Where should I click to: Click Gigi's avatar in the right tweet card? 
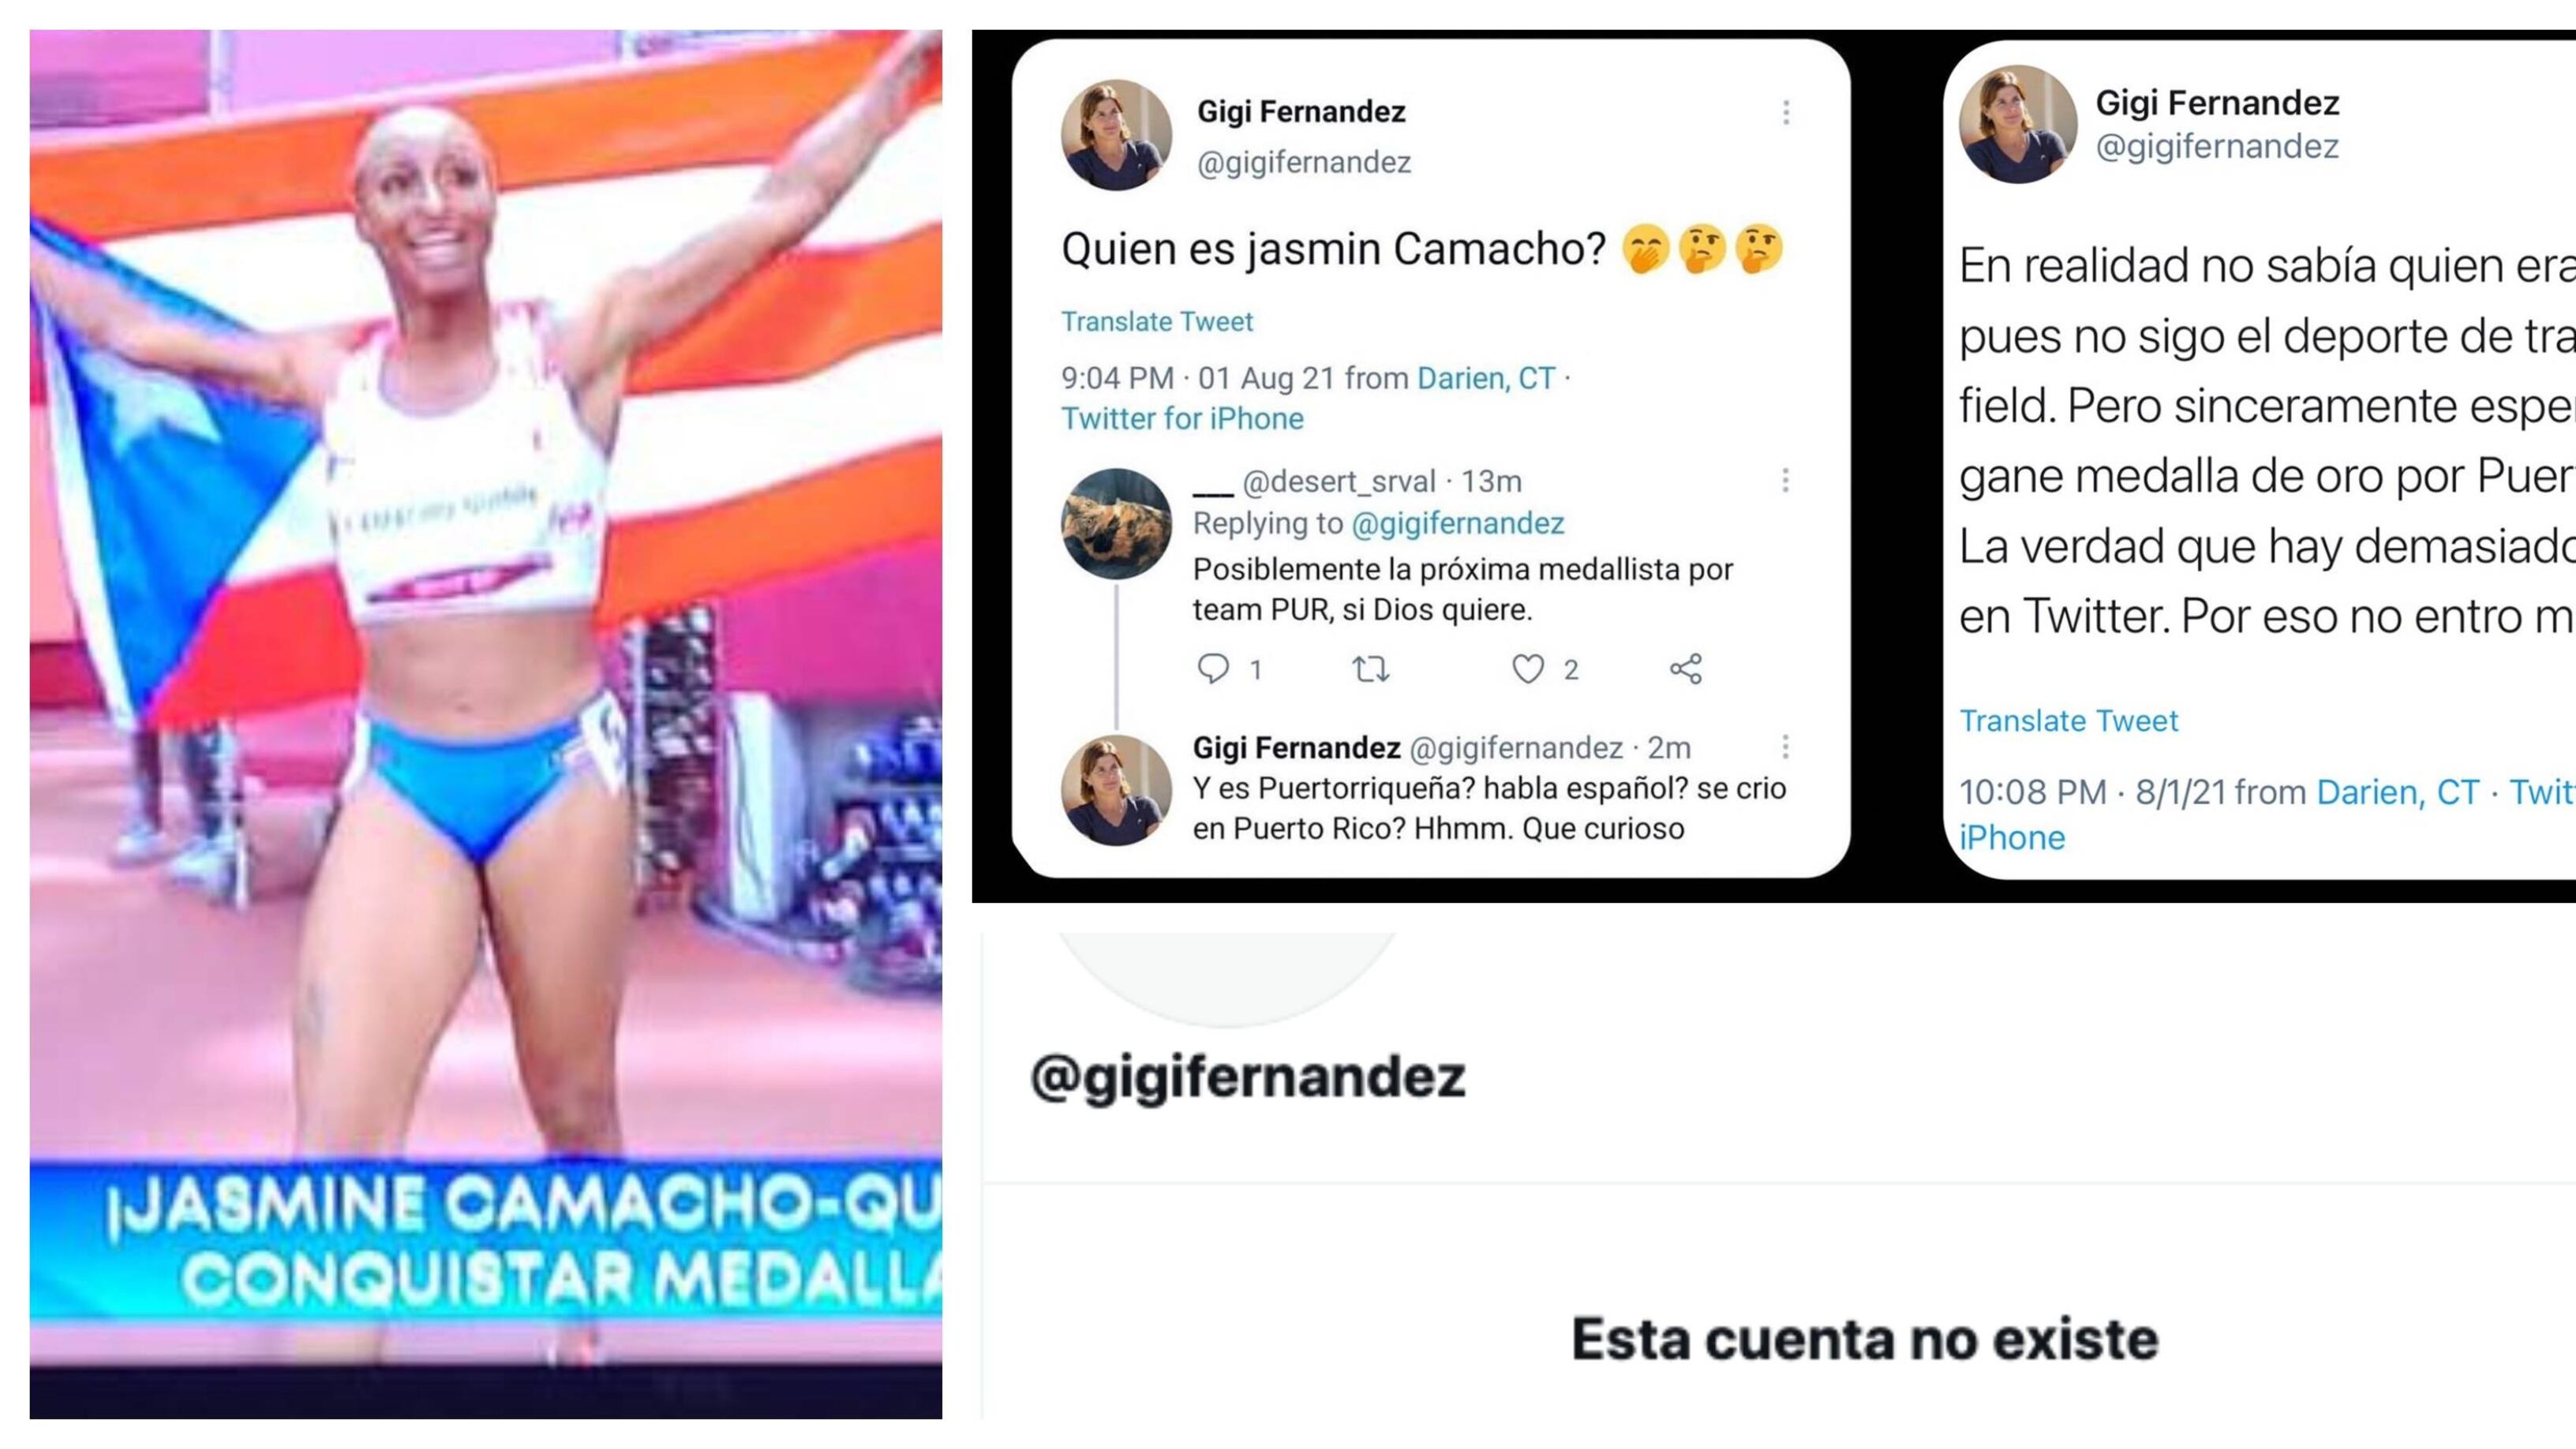[x=2017, y=124]
